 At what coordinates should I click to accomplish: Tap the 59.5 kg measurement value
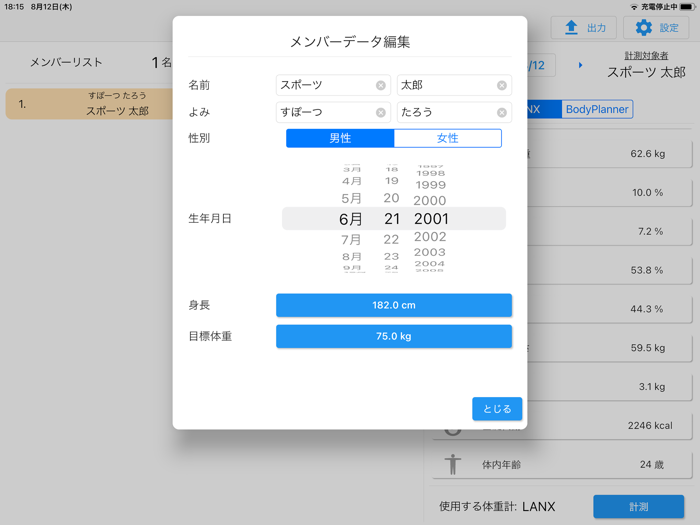pyautogui.click(x=648, y=348)
